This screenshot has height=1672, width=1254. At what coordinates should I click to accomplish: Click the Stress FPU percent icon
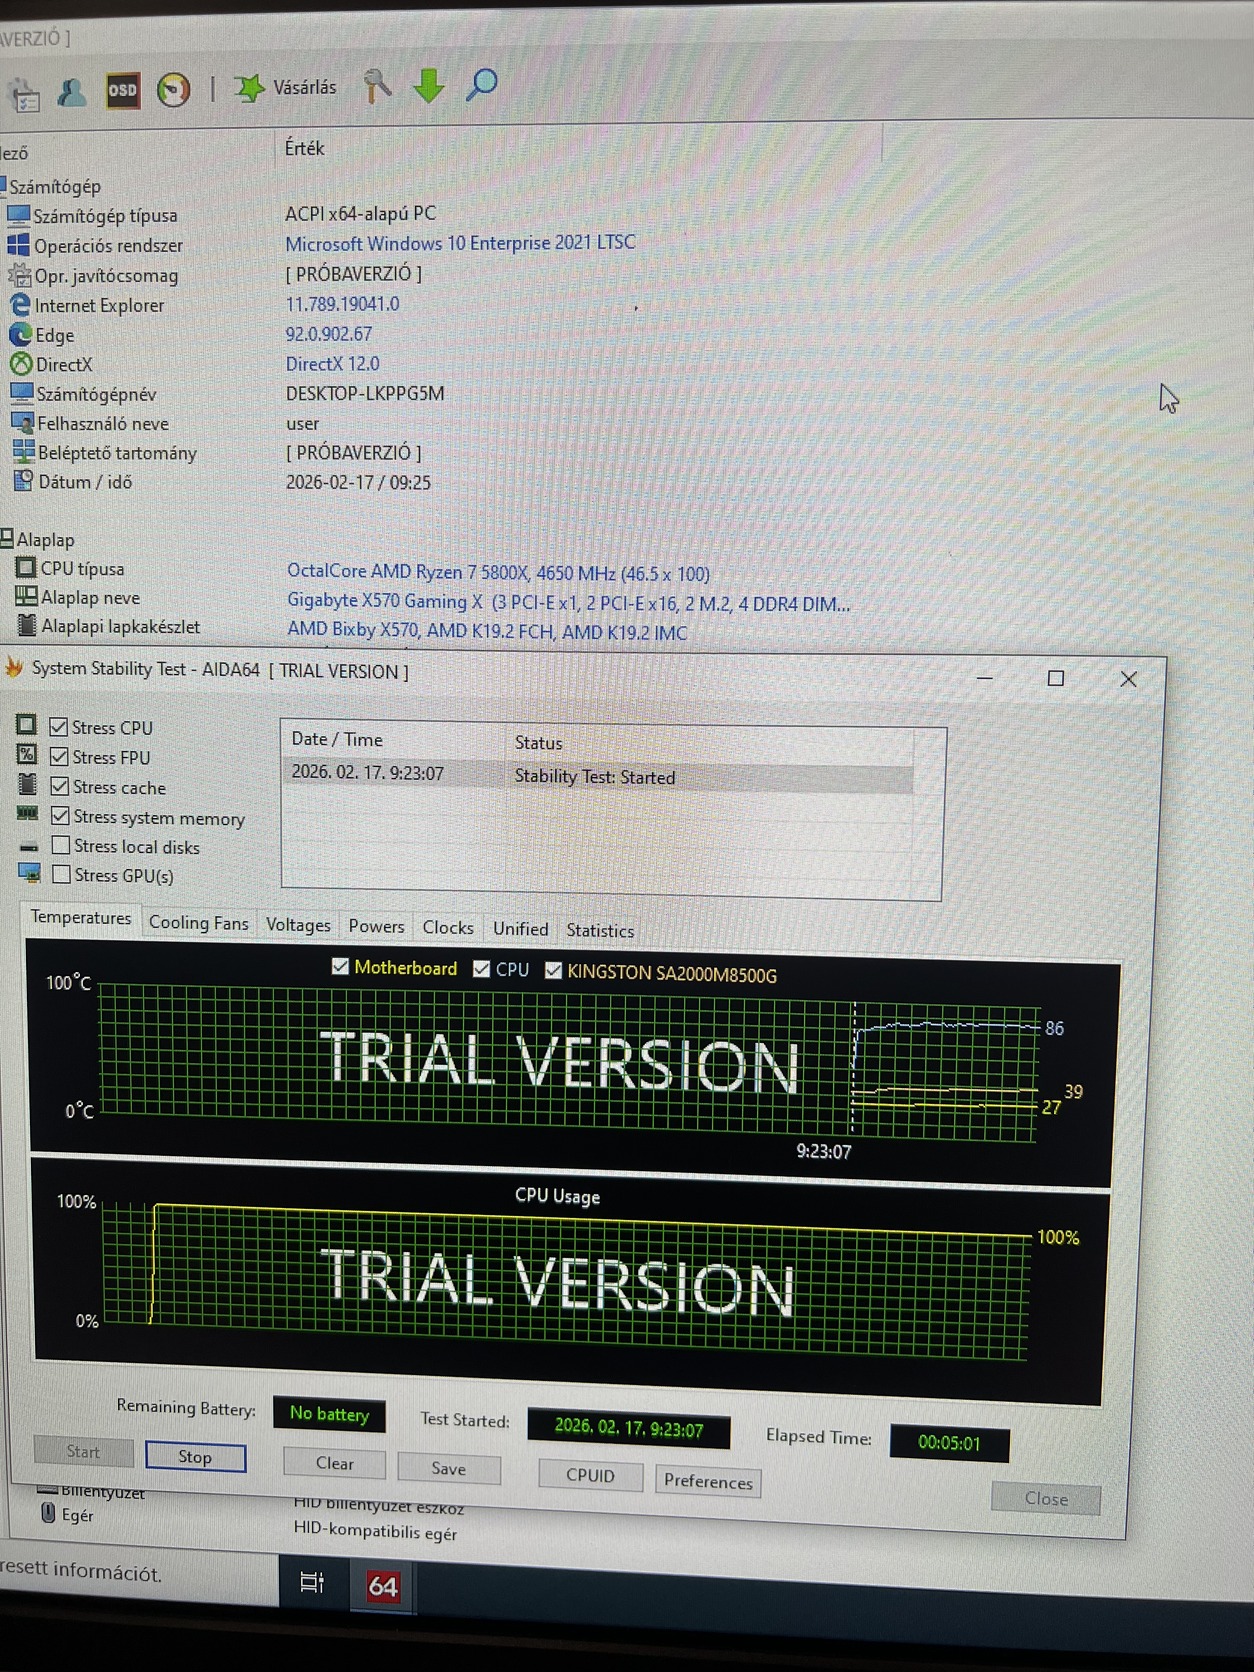pyautogui.click(x=27, y=754)
